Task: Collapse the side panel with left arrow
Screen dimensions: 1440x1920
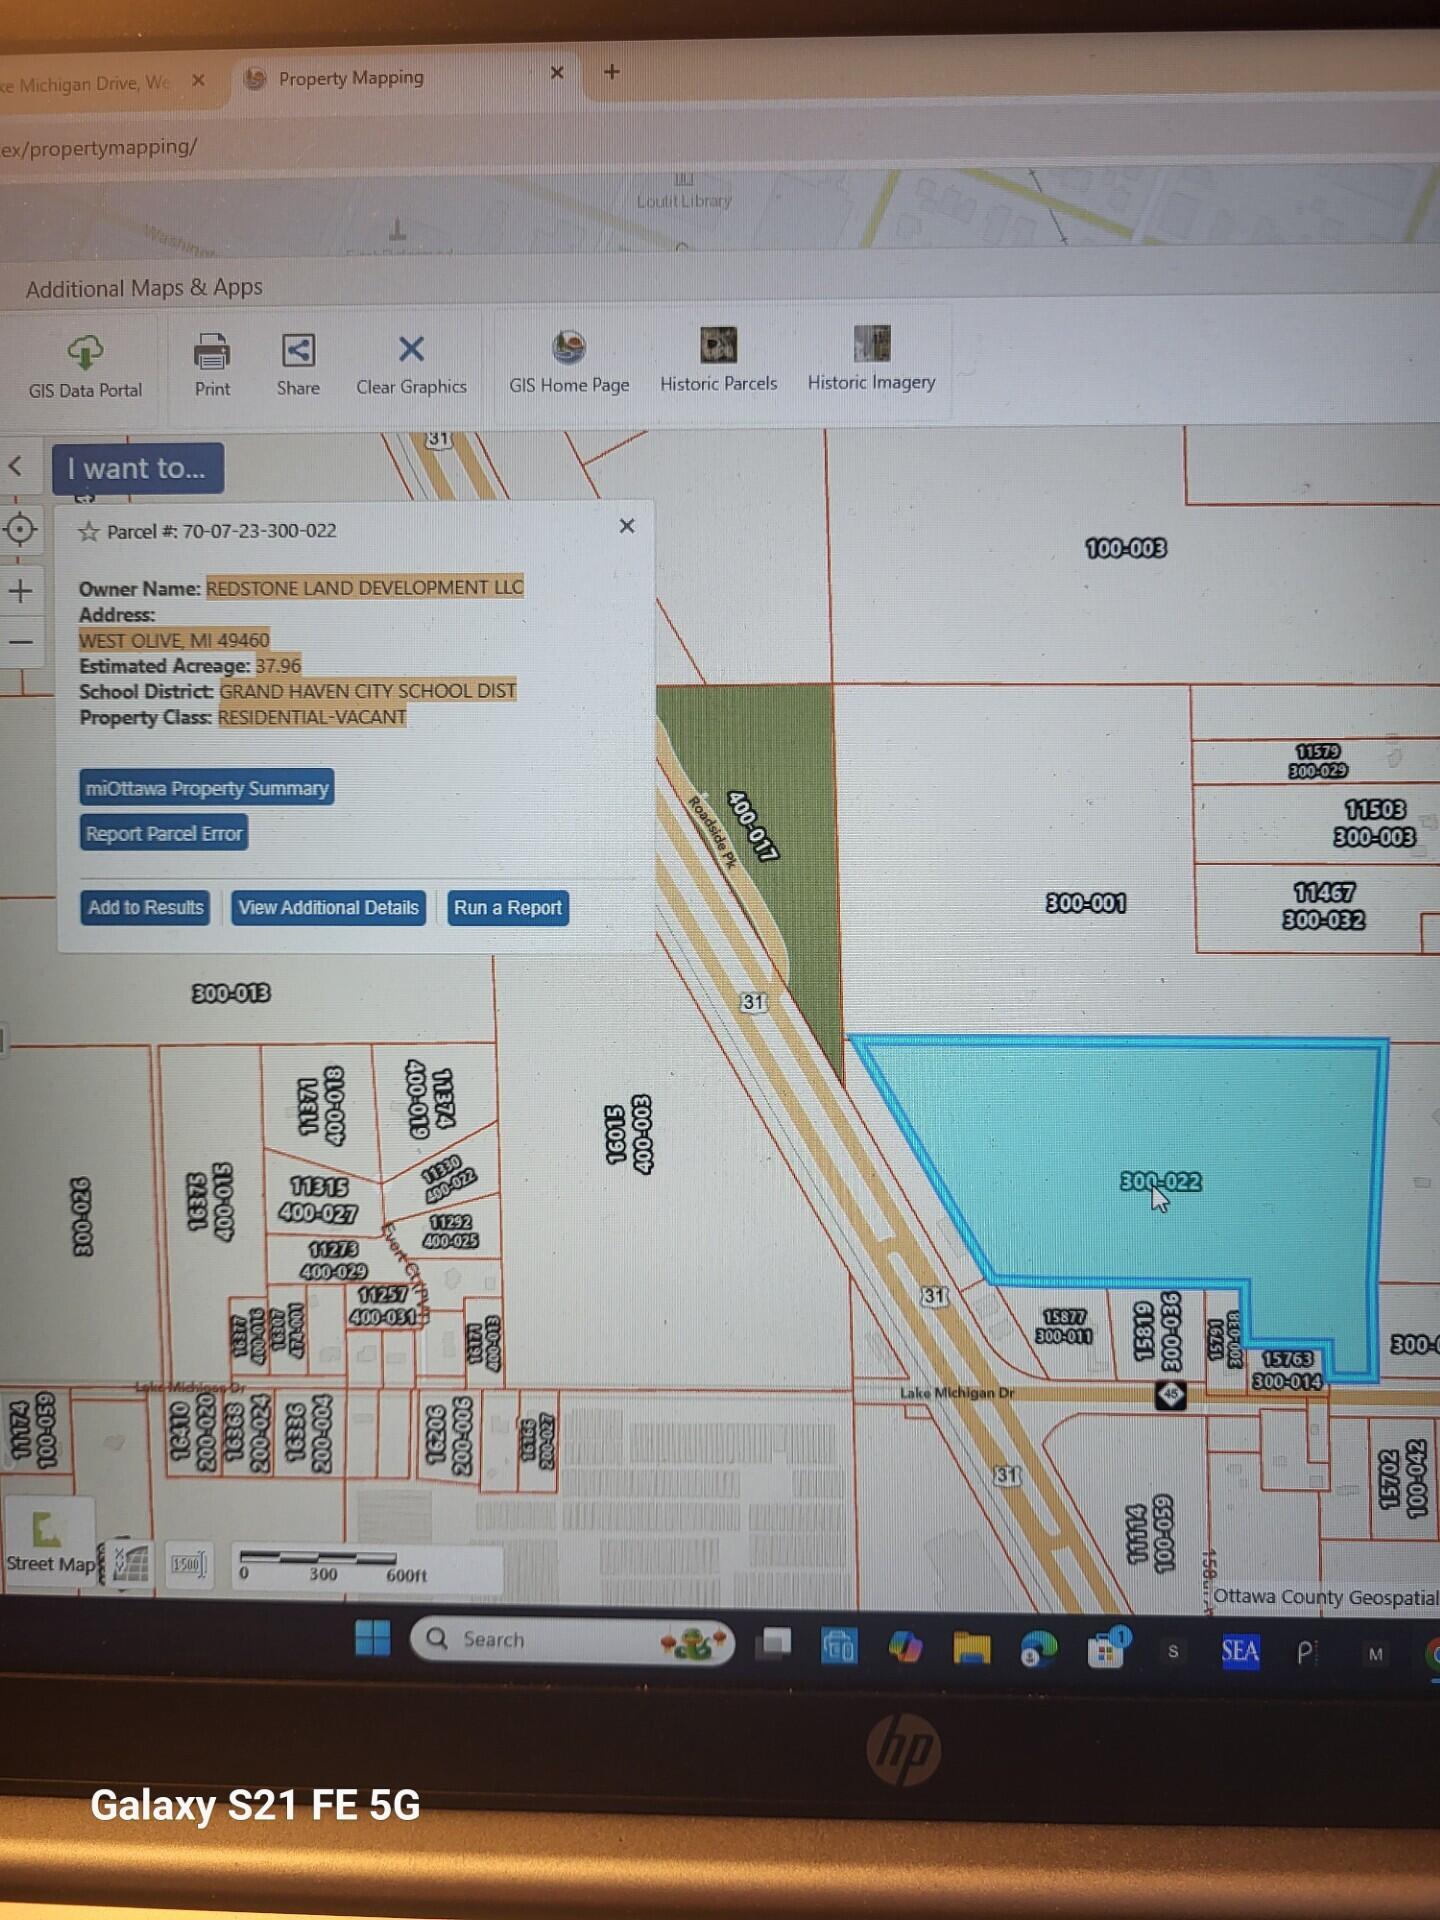Action: (x=15, y=466)
